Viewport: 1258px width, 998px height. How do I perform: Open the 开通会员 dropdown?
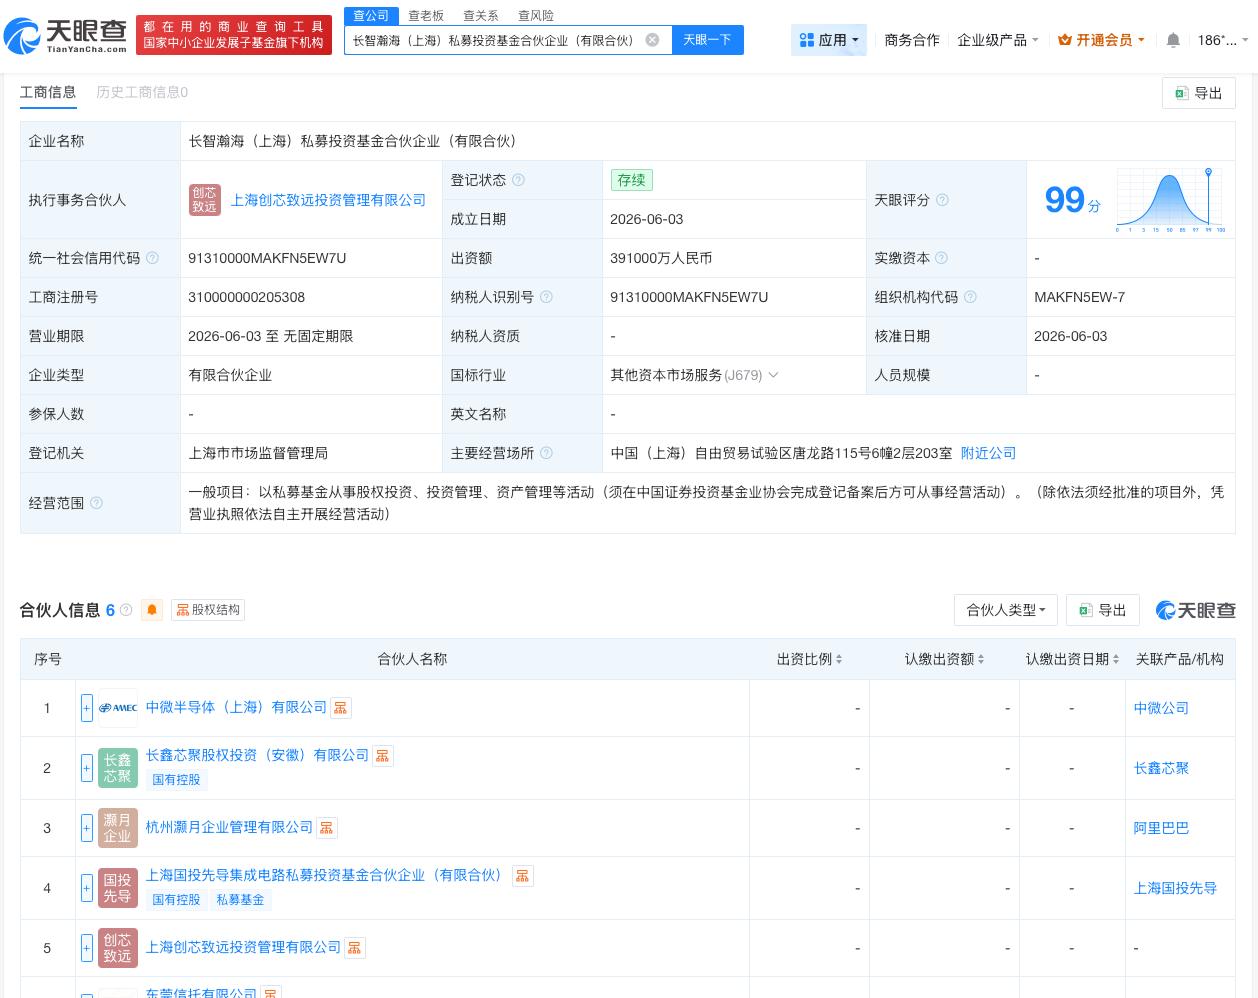1101,40
